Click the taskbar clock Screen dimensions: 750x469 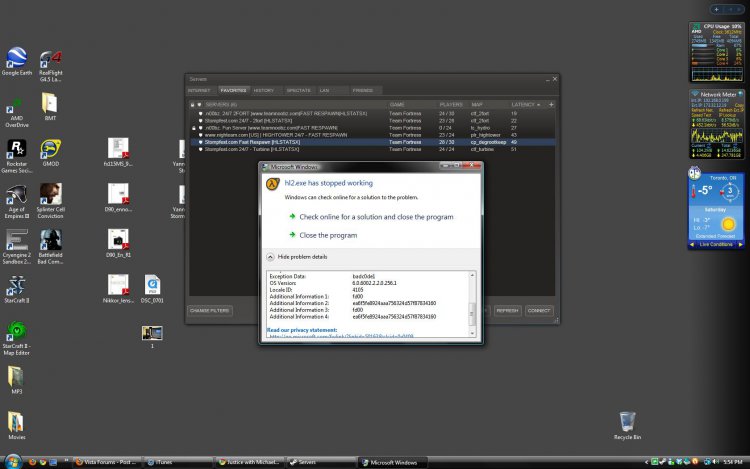pyautogui.click(x=734, y=462)
